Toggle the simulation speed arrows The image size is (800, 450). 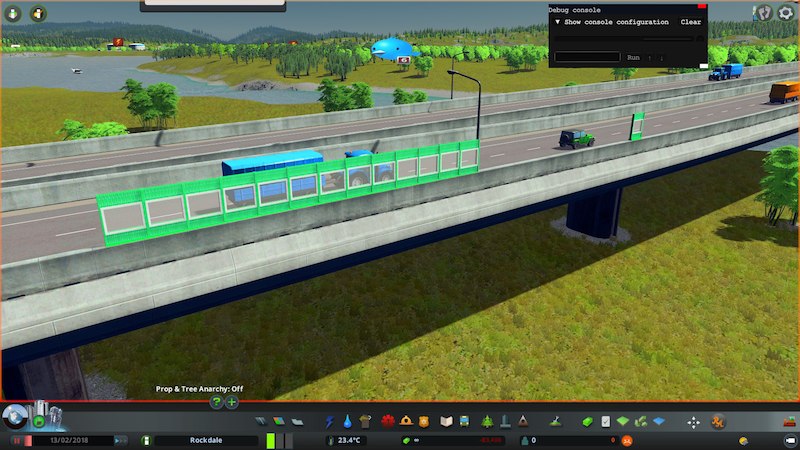pyautogui.click(x=120, y=440)
